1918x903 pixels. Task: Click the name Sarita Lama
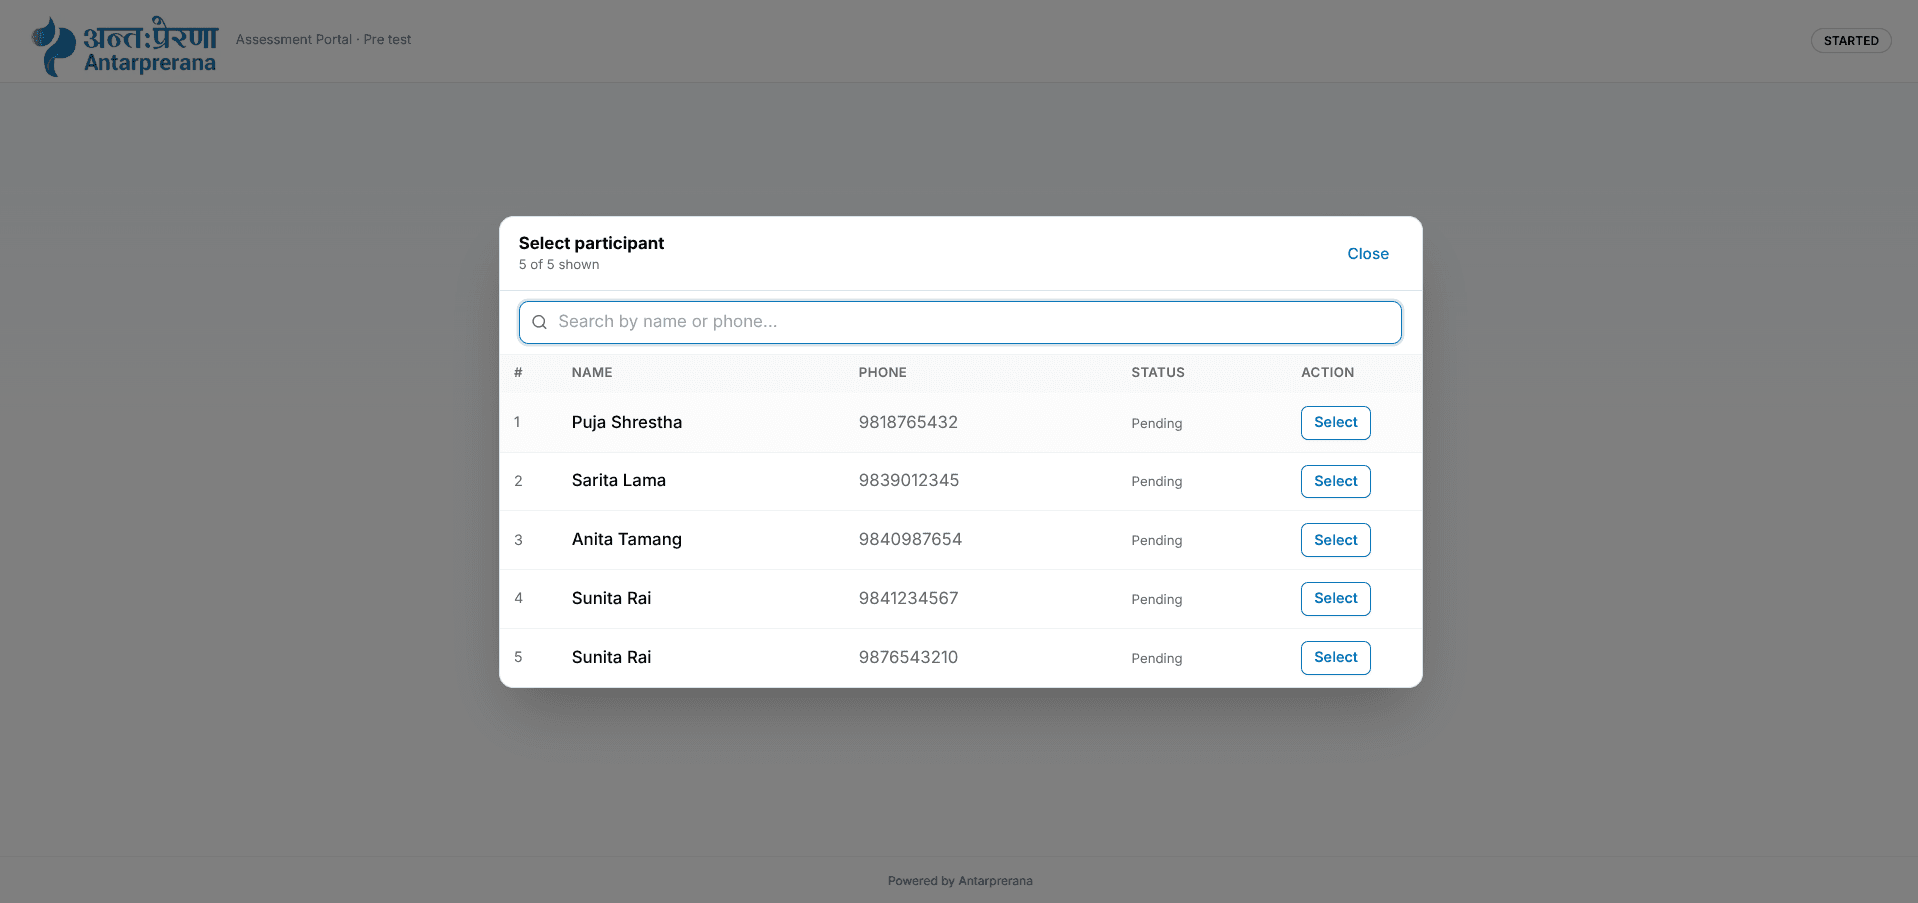(x=619, y=480)
